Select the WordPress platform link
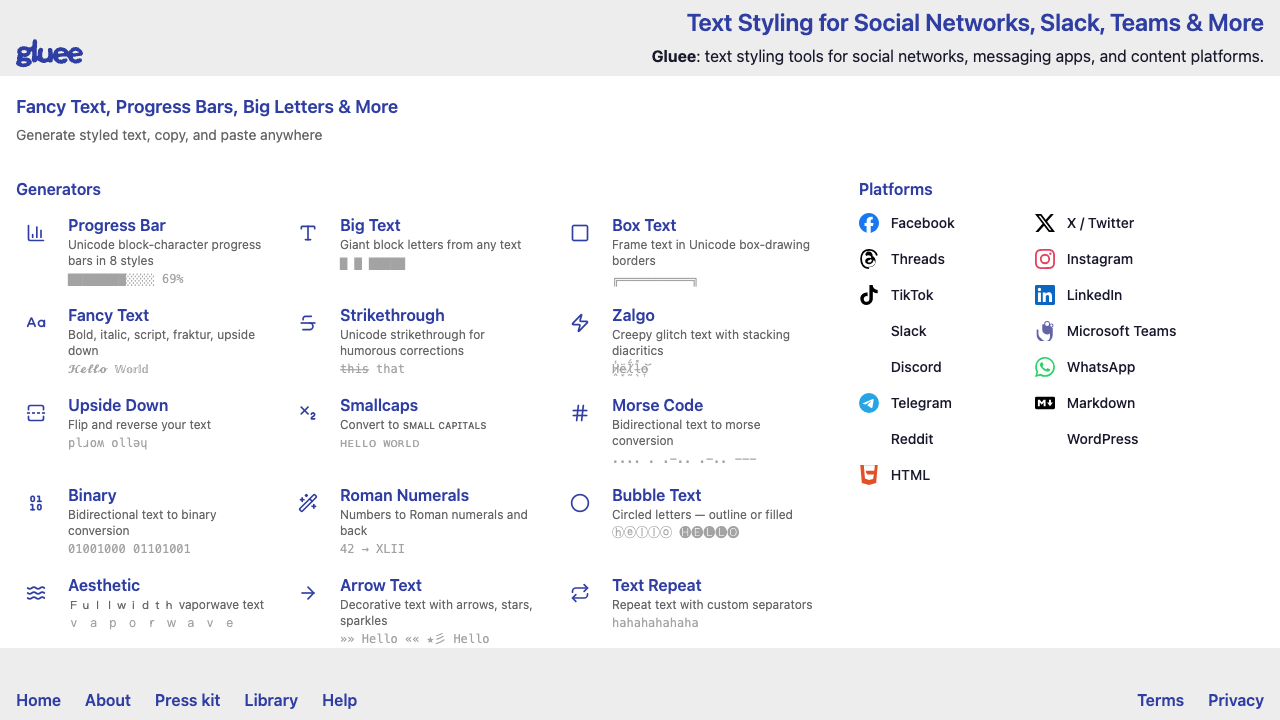Viewport: 1280px width, 720px height. click(1102, 439)
